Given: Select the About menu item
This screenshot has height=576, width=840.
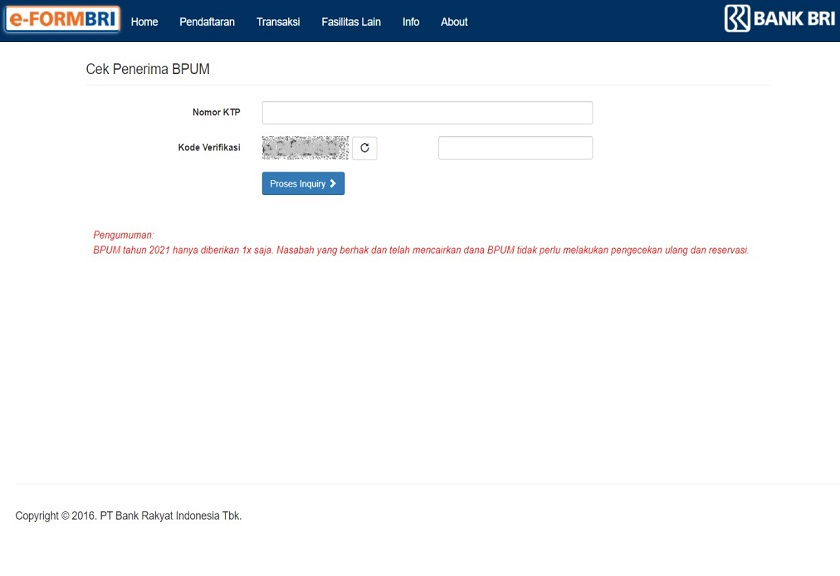Looking at the screenshot, I should [x=454, y=22].
